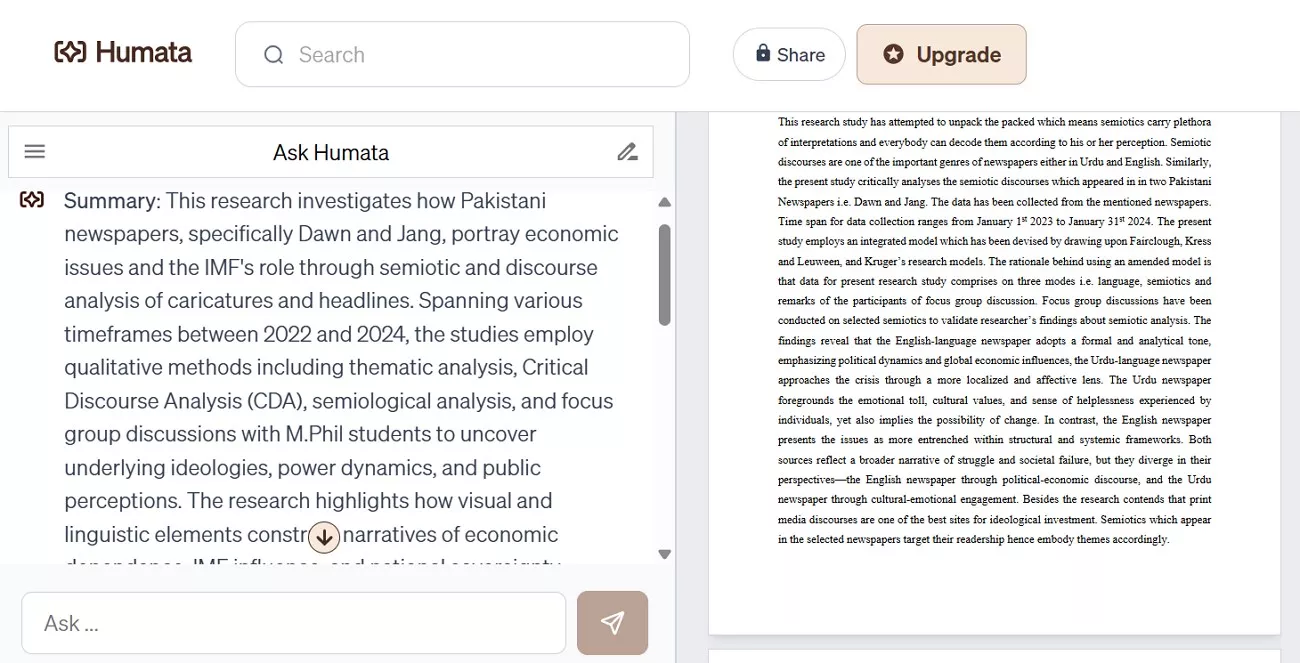
Task: Click the scroll-up chevron above the scrollbar
Action: pyautogui.click(x=664, y=201)
